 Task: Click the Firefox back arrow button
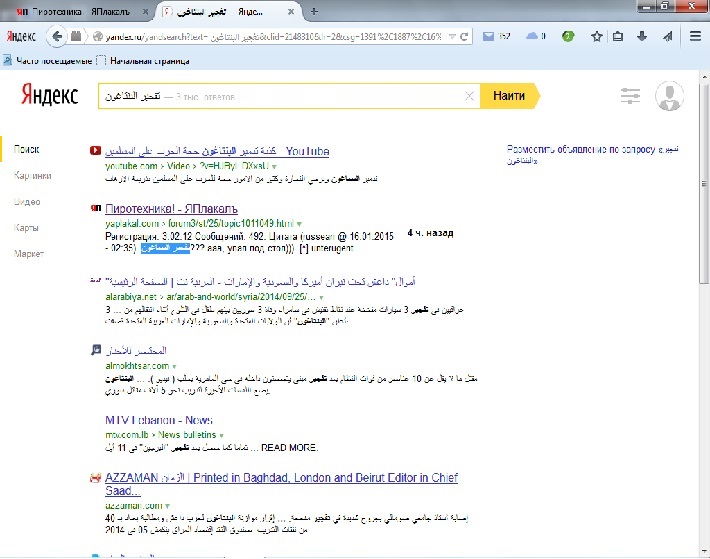(x=57, y=36)
